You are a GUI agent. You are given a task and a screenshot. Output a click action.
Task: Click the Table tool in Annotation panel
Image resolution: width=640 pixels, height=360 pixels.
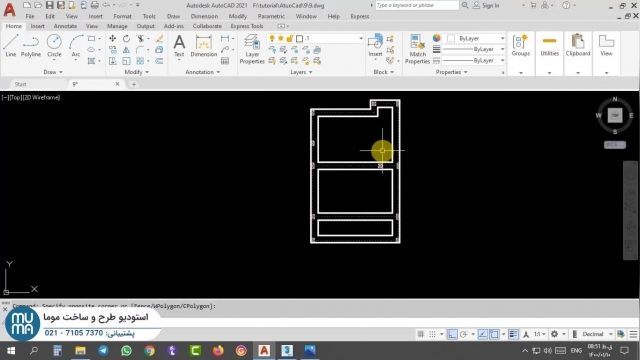click(225, 61)
